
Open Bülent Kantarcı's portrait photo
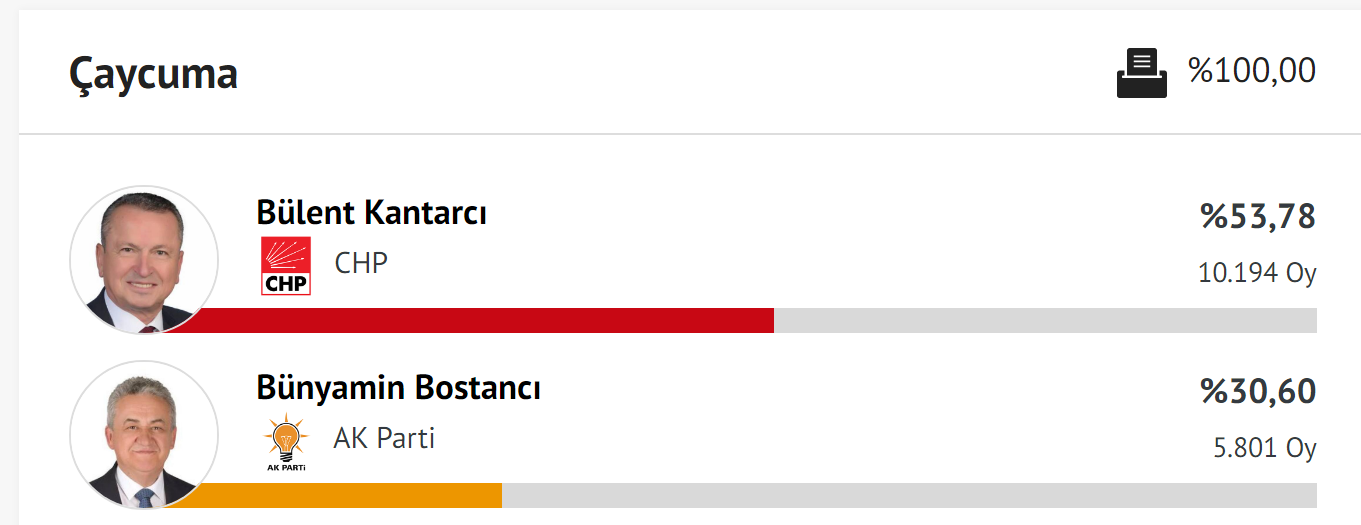[x=144, y=260]
